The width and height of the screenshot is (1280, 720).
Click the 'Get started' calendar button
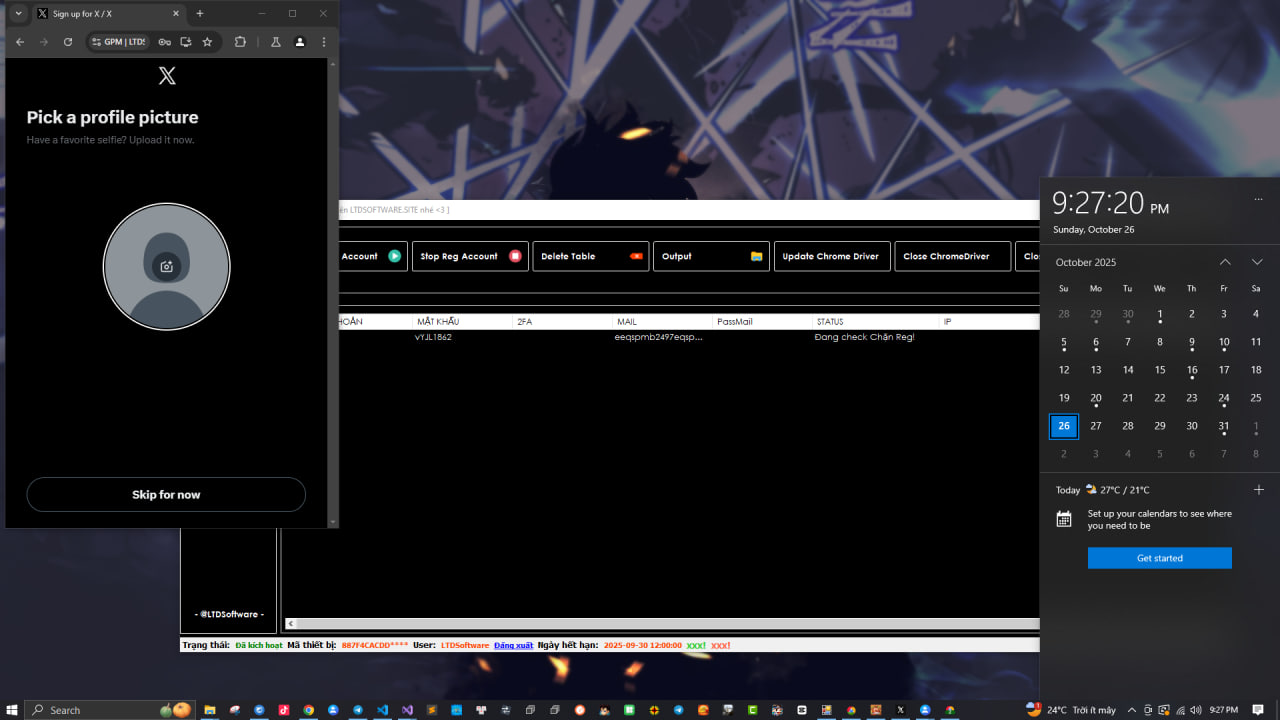click(1159, 558)
